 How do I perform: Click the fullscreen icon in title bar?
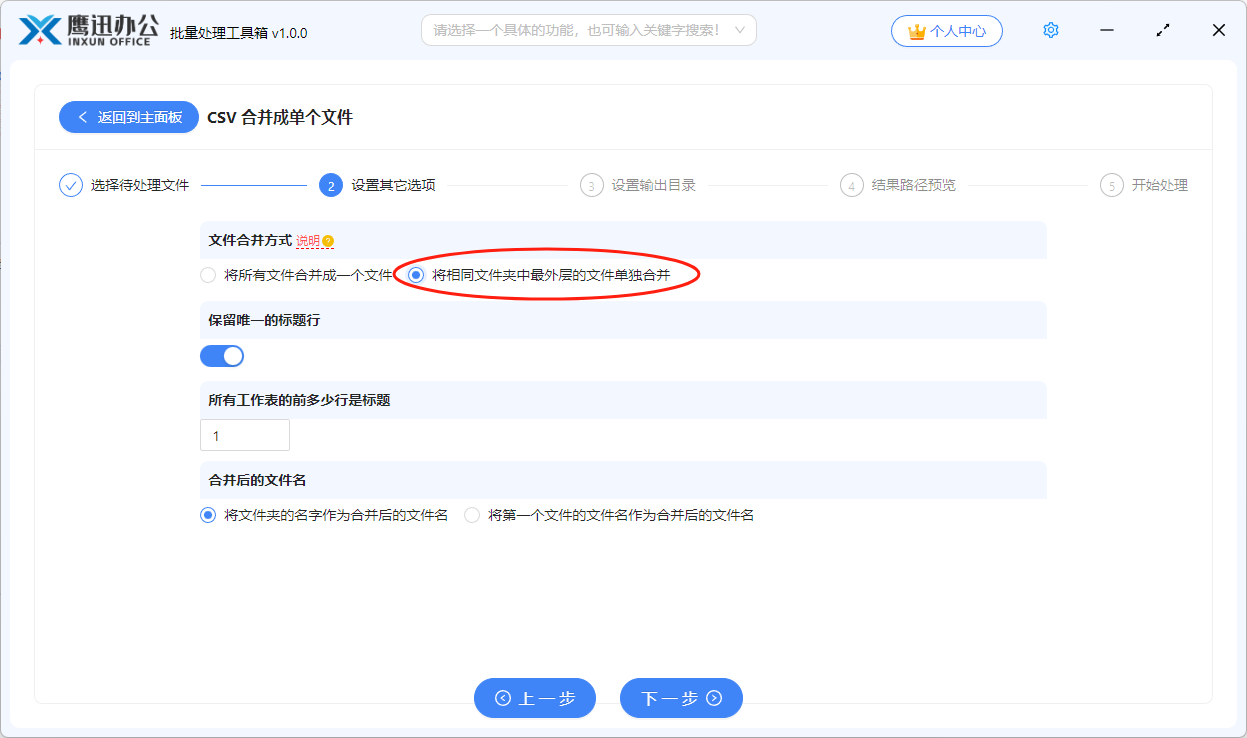pos(1162,30)
